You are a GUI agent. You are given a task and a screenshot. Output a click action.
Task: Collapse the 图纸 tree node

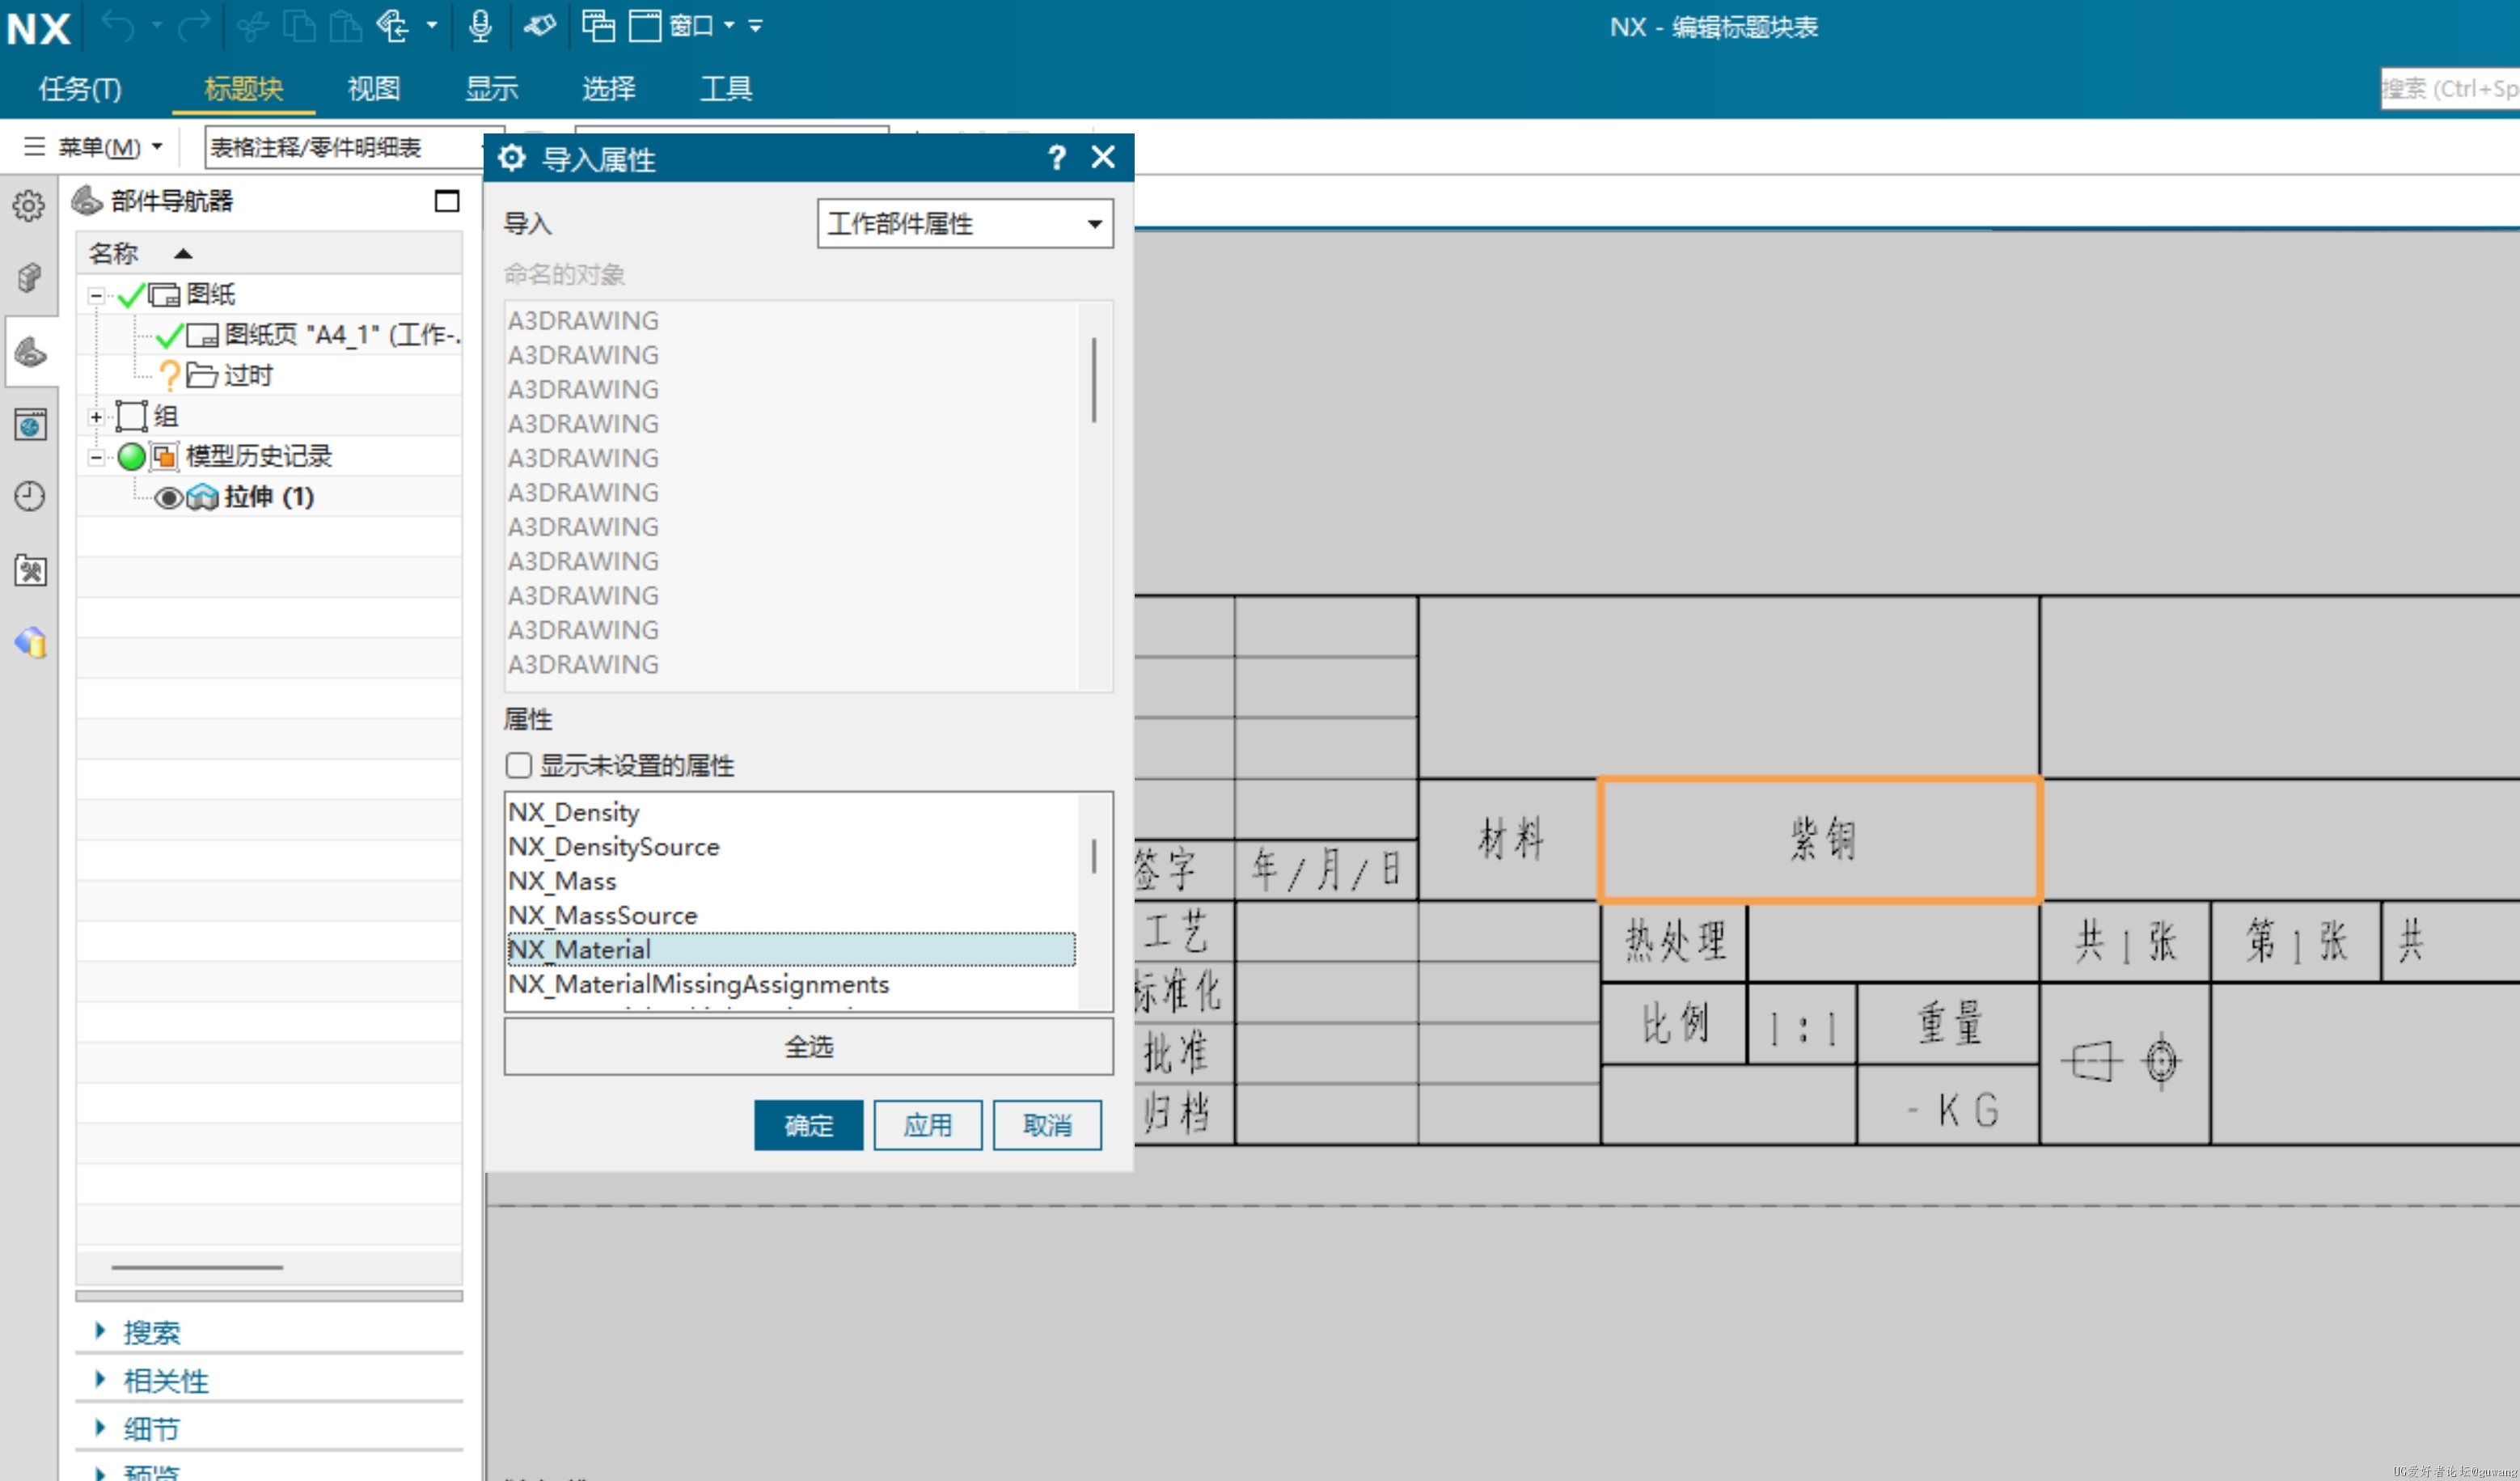point(96,295)
